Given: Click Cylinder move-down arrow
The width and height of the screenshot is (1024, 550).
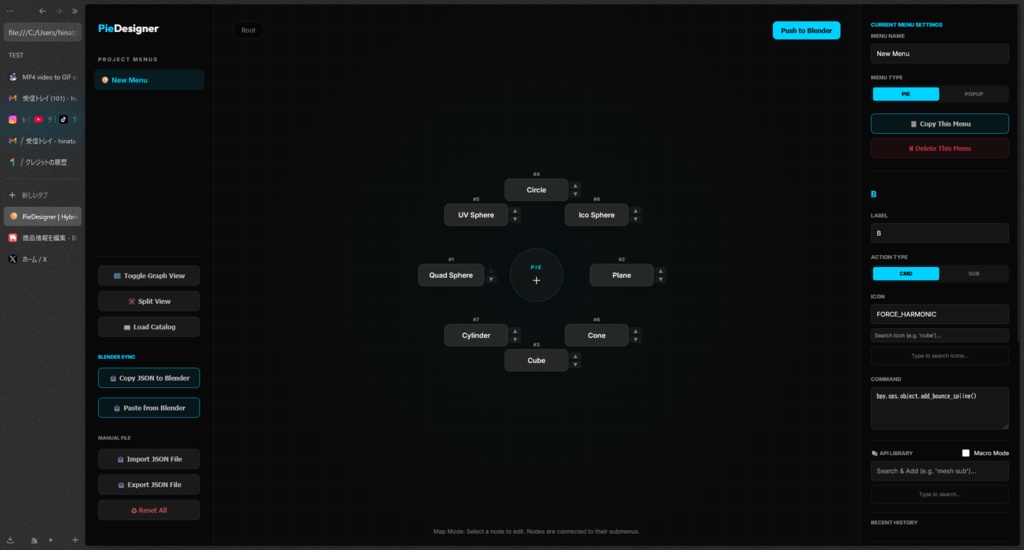Looking at the screenshot, I should point(515,340).
